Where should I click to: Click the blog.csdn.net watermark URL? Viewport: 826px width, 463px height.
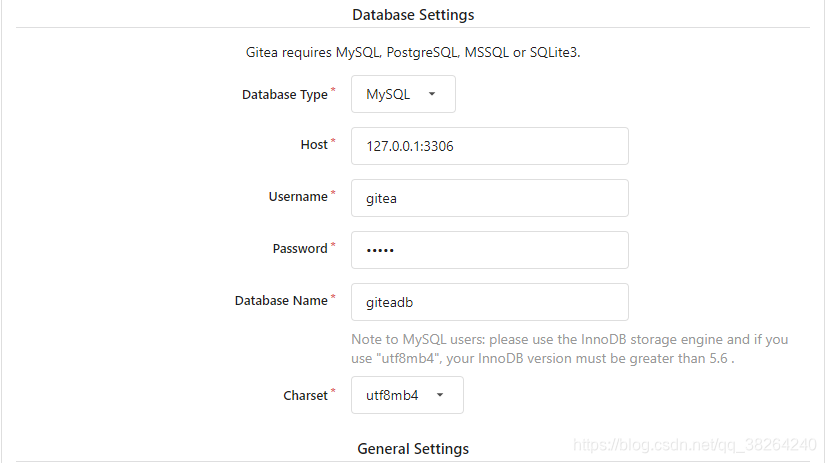(695, 445)
